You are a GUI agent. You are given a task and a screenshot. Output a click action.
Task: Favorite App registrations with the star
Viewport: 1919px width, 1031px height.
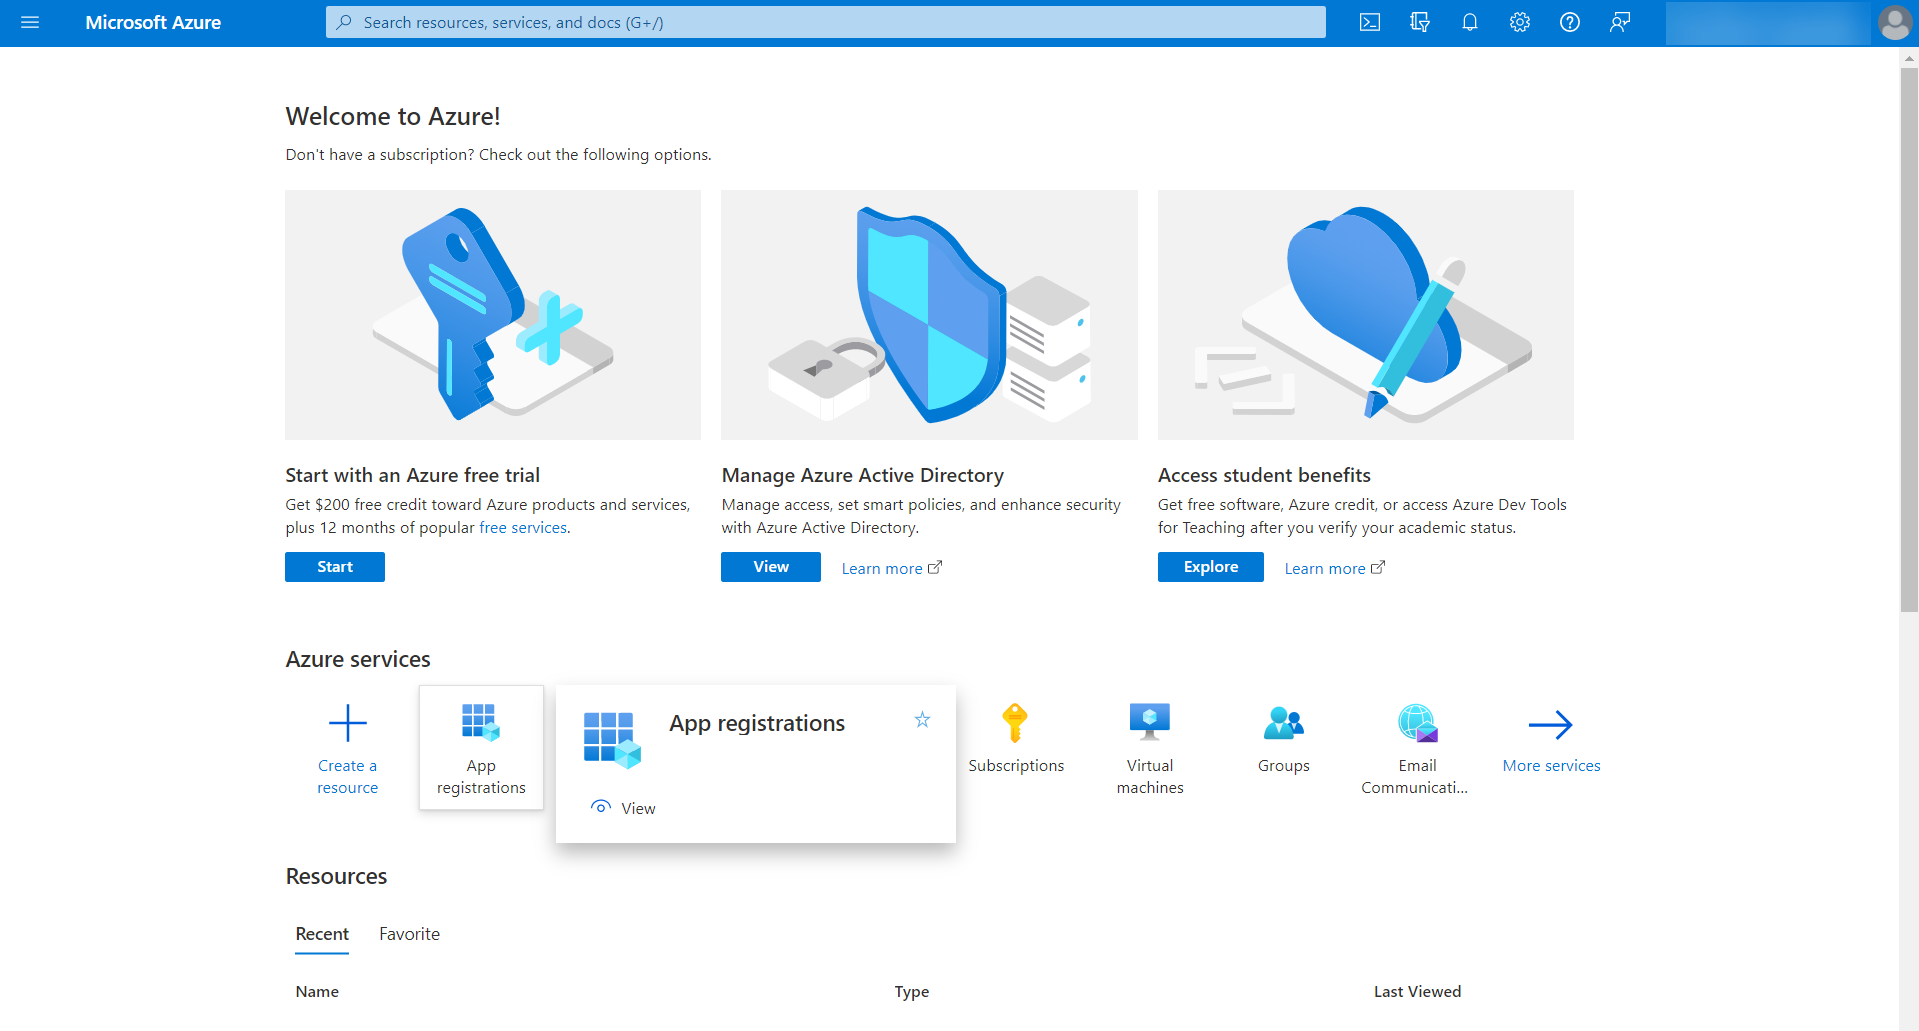[922, 720]
